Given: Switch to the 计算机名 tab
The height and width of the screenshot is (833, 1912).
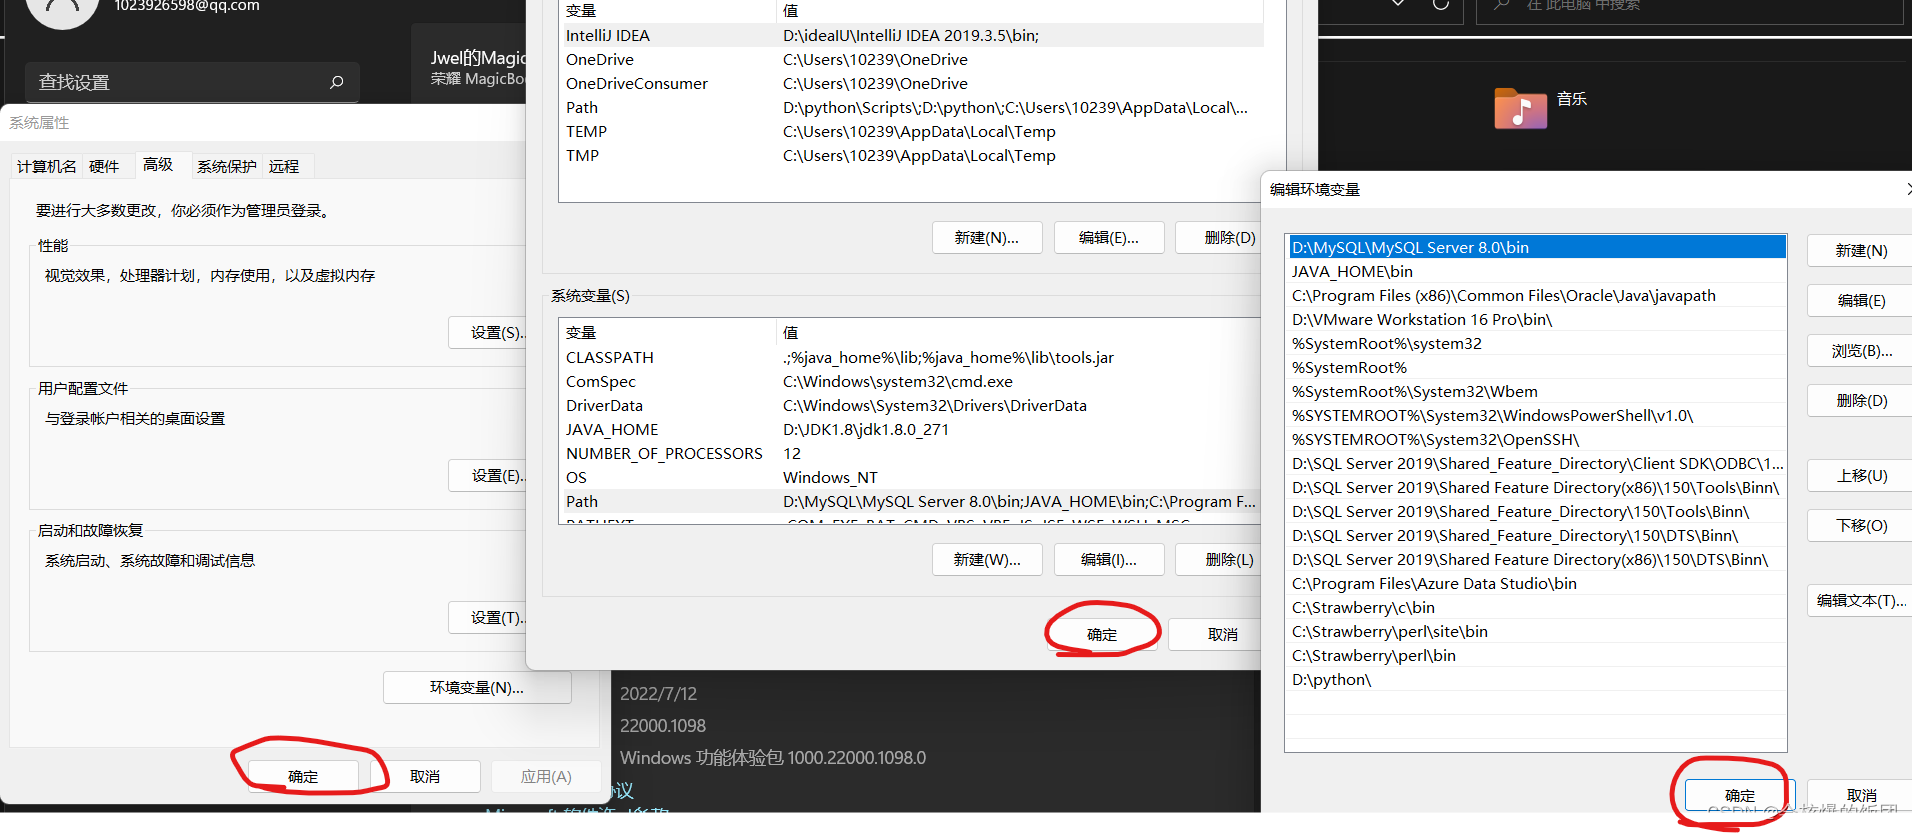Looking at the screenshot, I should click(46, 166).
